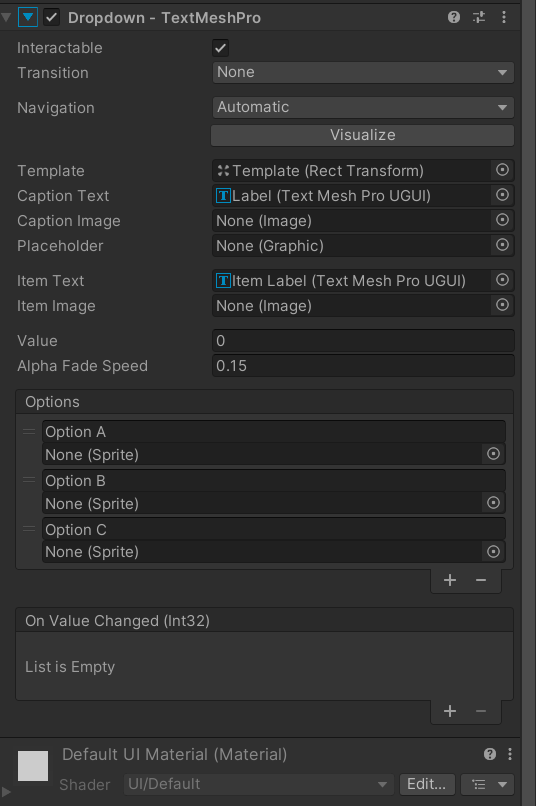This screenshot has width=536, height=806.
Task: Click the drag handle of Option C
Action: 29,529
